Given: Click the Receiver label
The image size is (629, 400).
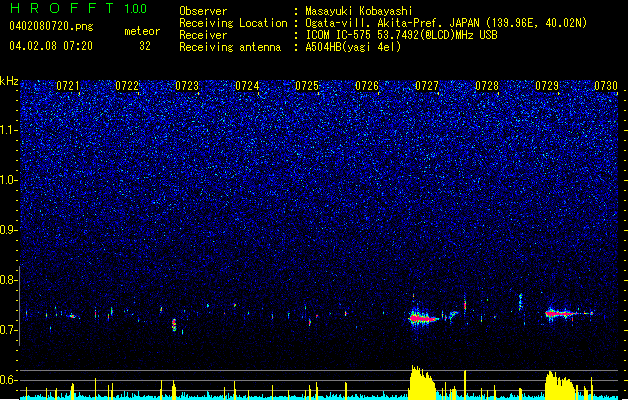Looking at the screenshot, I should click(x=203, y=35).
